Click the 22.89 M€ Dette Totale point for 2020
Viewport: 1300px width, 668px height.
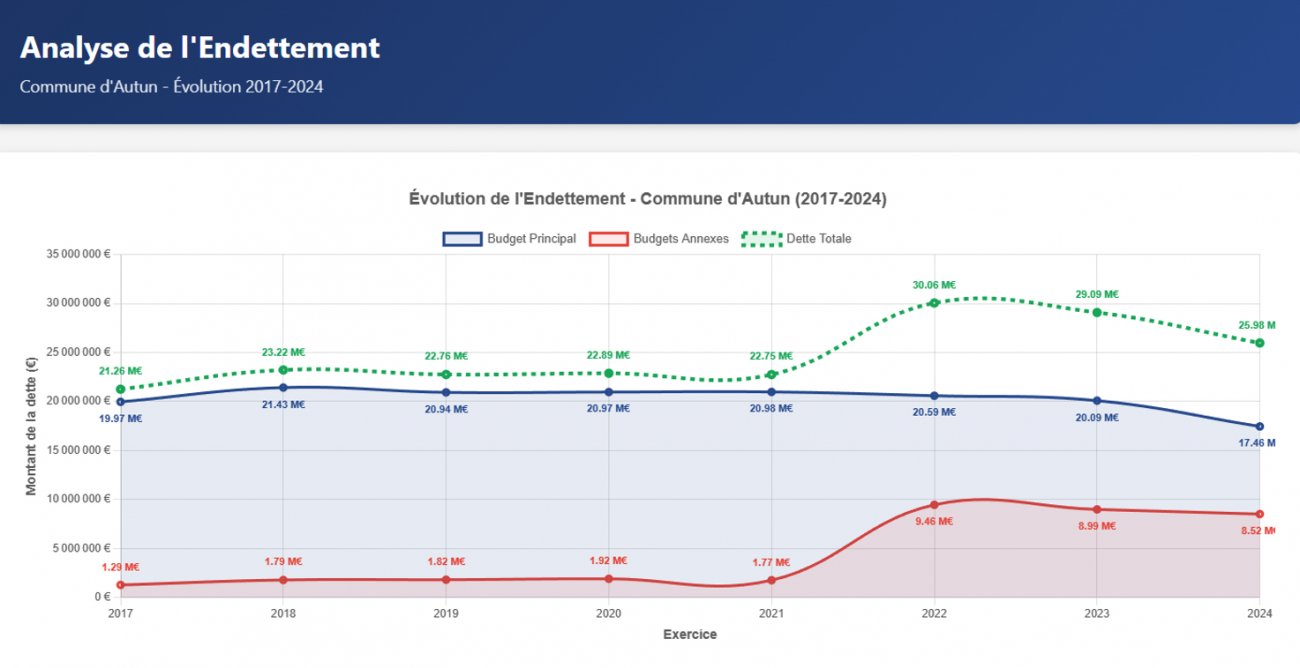[x=609, y=373]
